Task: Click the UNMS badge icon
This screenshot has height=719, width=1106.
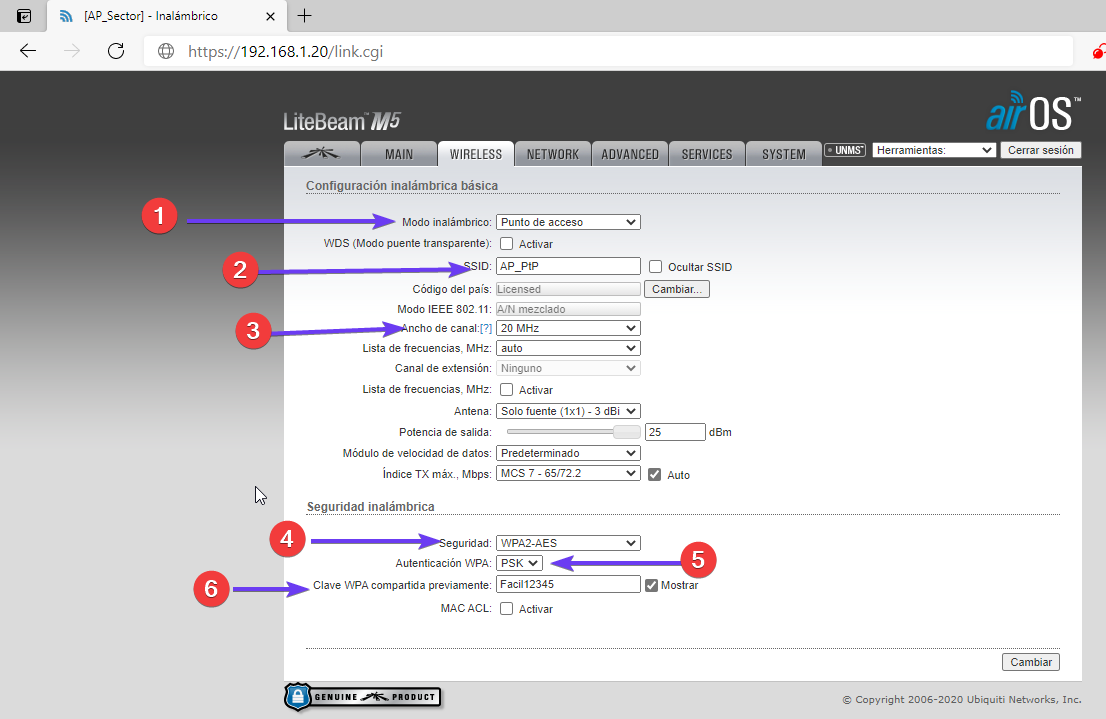Action: click(845, 150)
